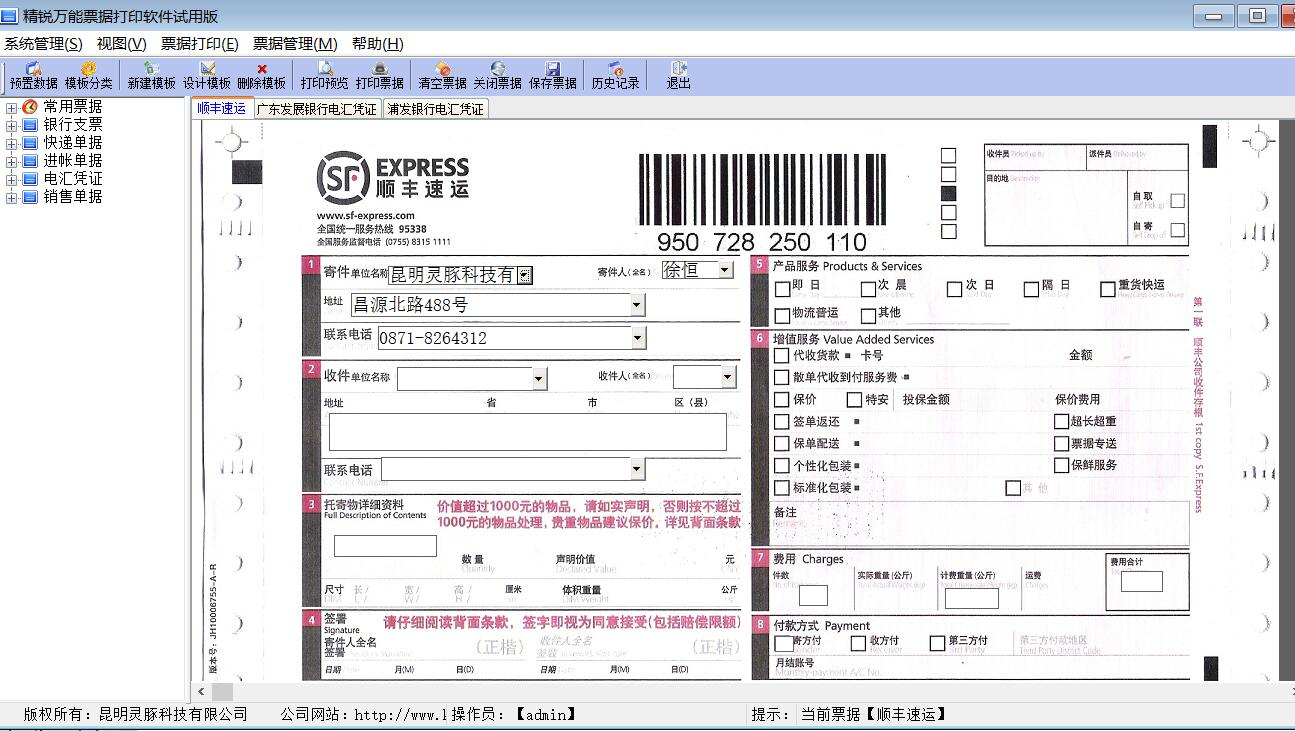1295x731 pixels.
Task: Click the app icon in the title bar
Action: click(9, 16)
